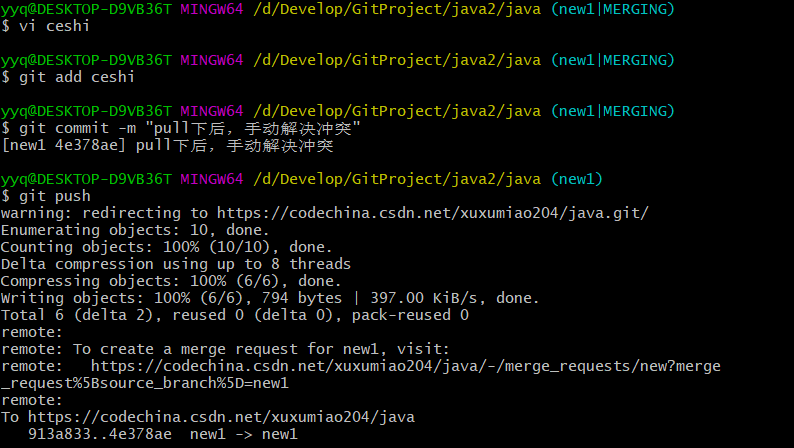The image size is (794, 448).
Task: Click the 'Compressing objects: 100% (6/6)' line
Action: coord(171,281)
